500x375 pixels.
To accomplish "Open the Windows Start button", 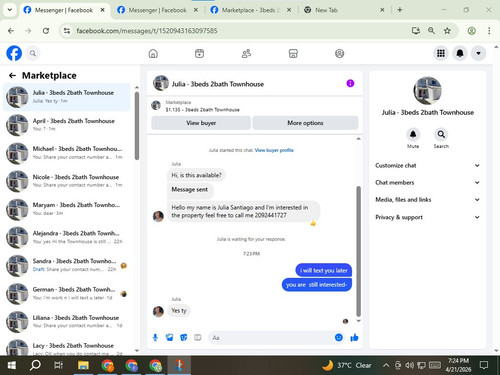I will [x=12, y=366].
